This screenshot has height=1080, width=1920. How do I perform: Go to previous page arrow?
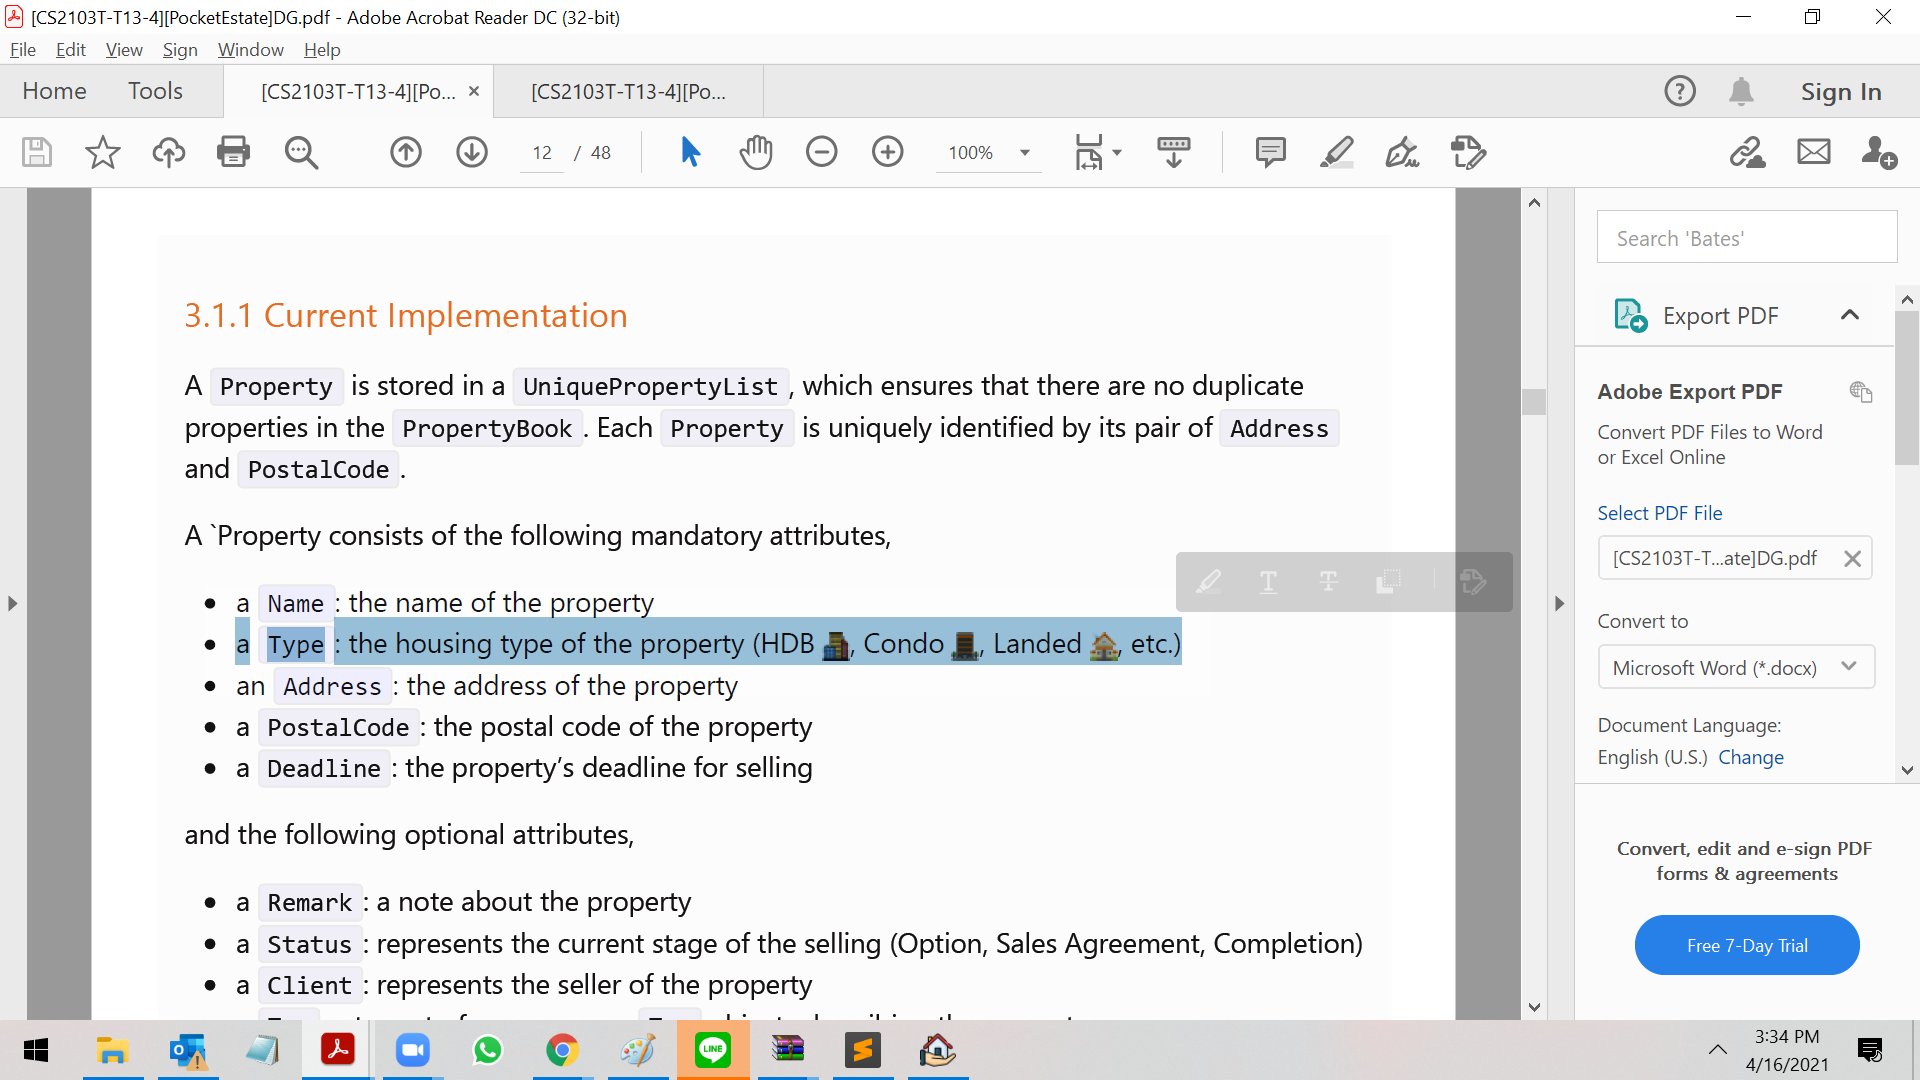tap(406, 152)
